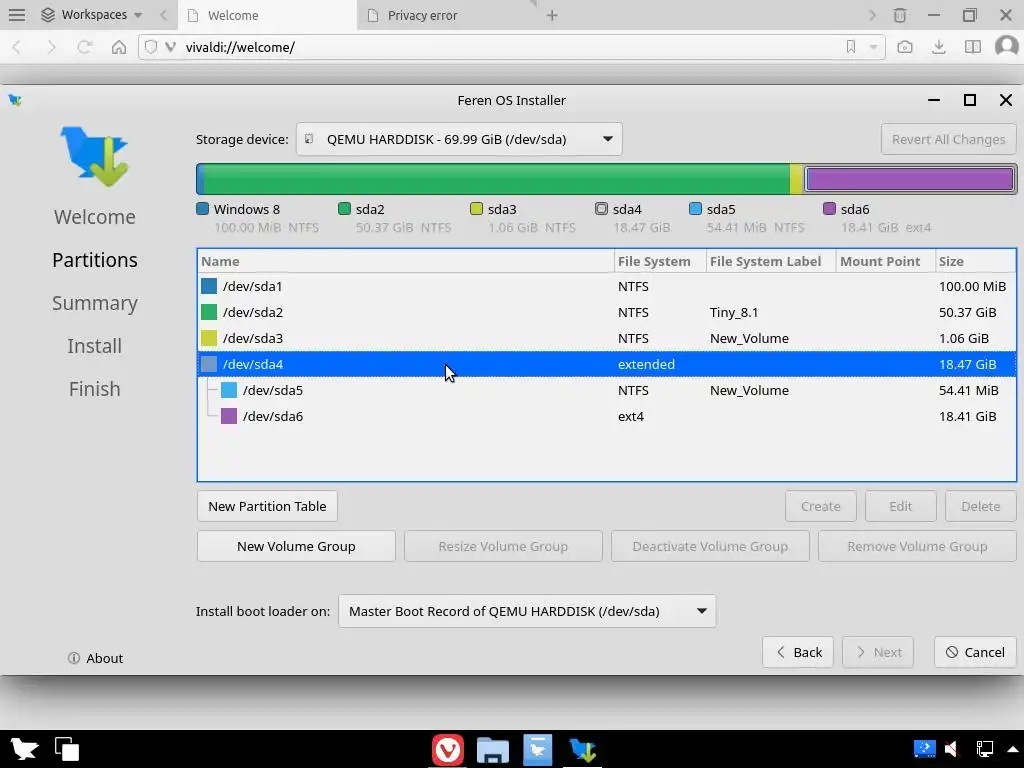
Task: Select the /dev/sda2 partition row
Action: coord(607,312)
